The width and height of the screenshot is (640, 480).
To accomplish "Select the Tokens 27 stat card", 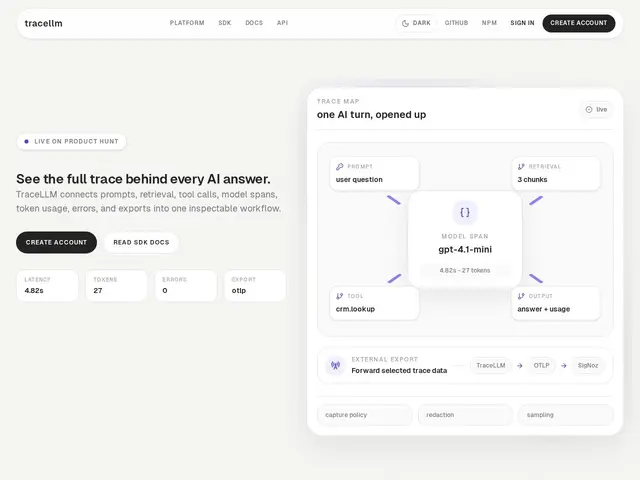I will click(x=116, y=285).
